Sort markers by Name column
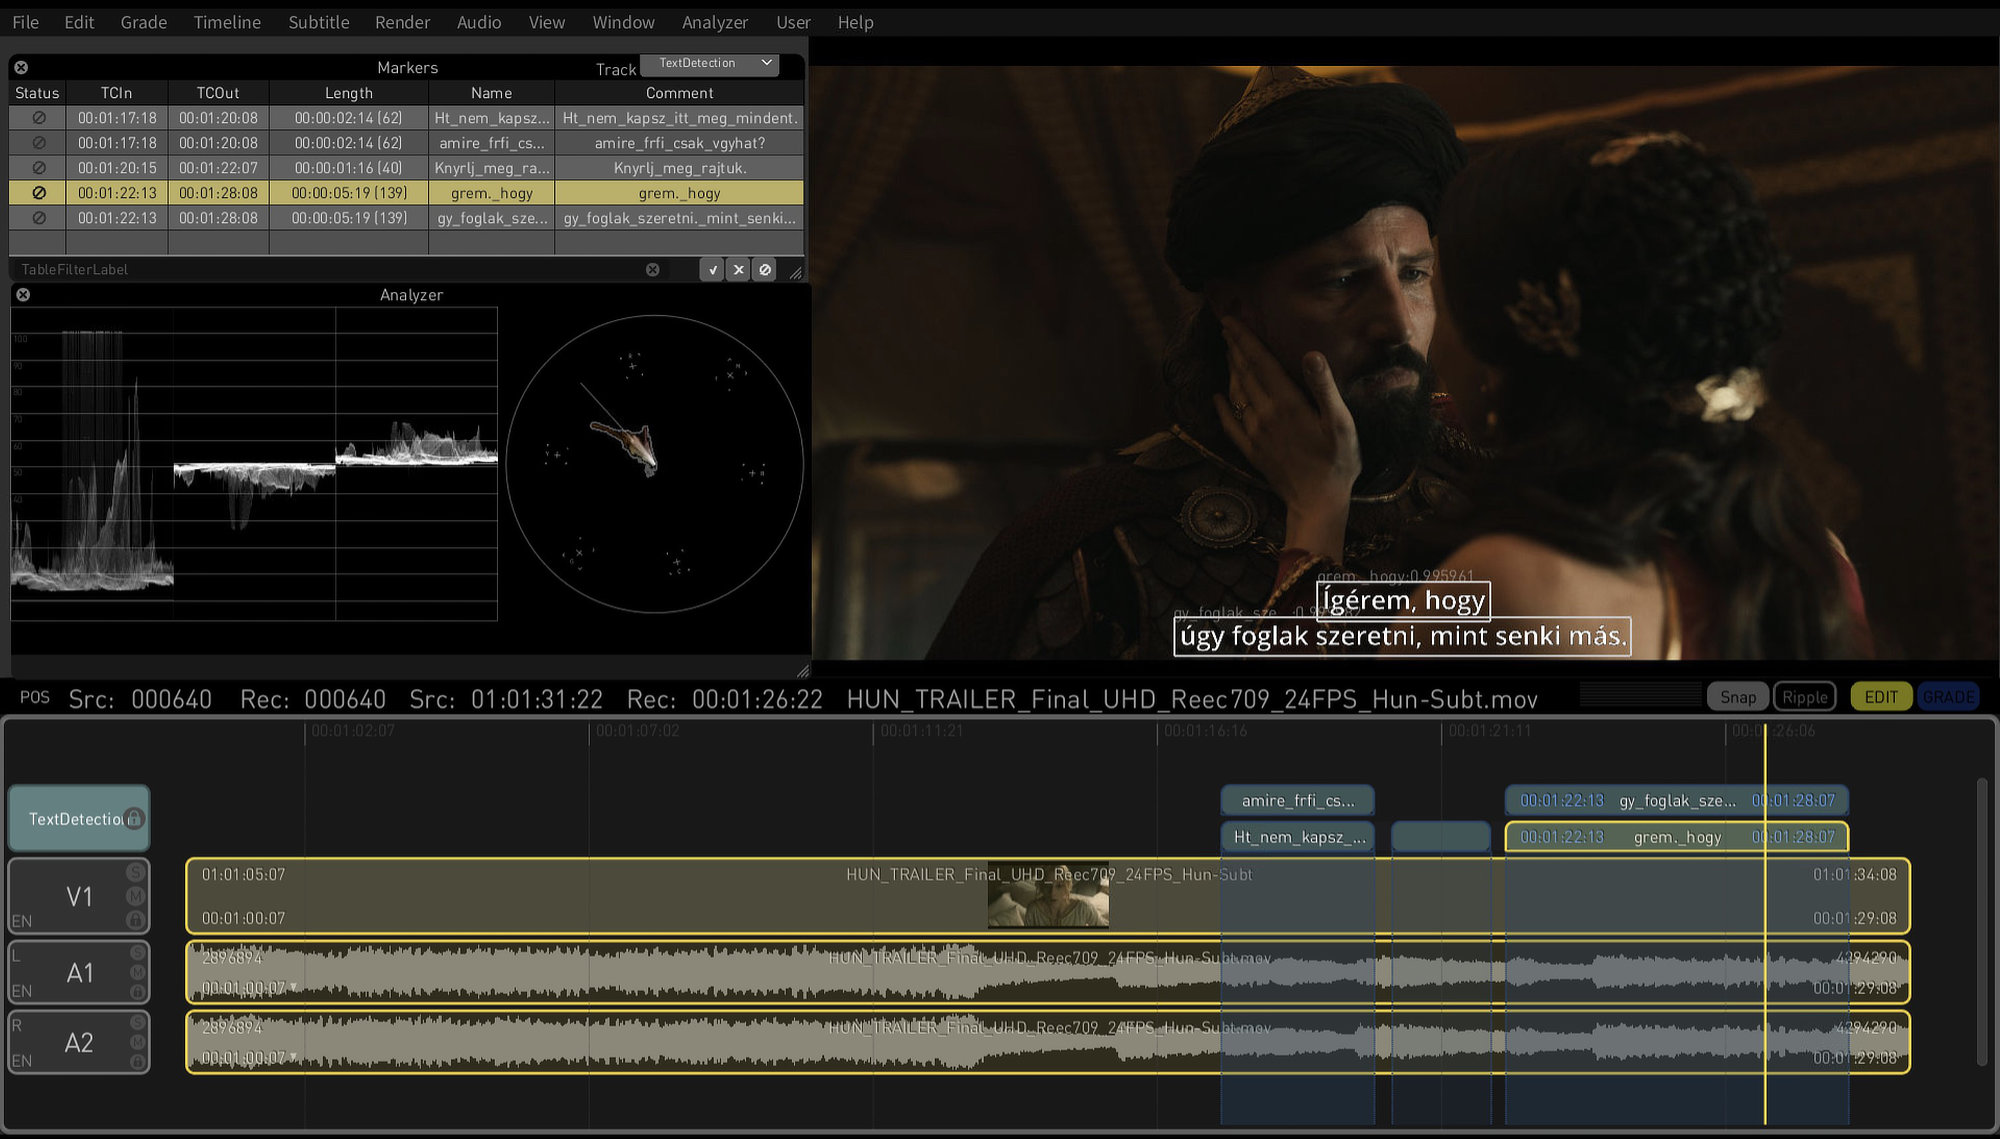Screen dimensions: 2000x1139 click(491, 93)
